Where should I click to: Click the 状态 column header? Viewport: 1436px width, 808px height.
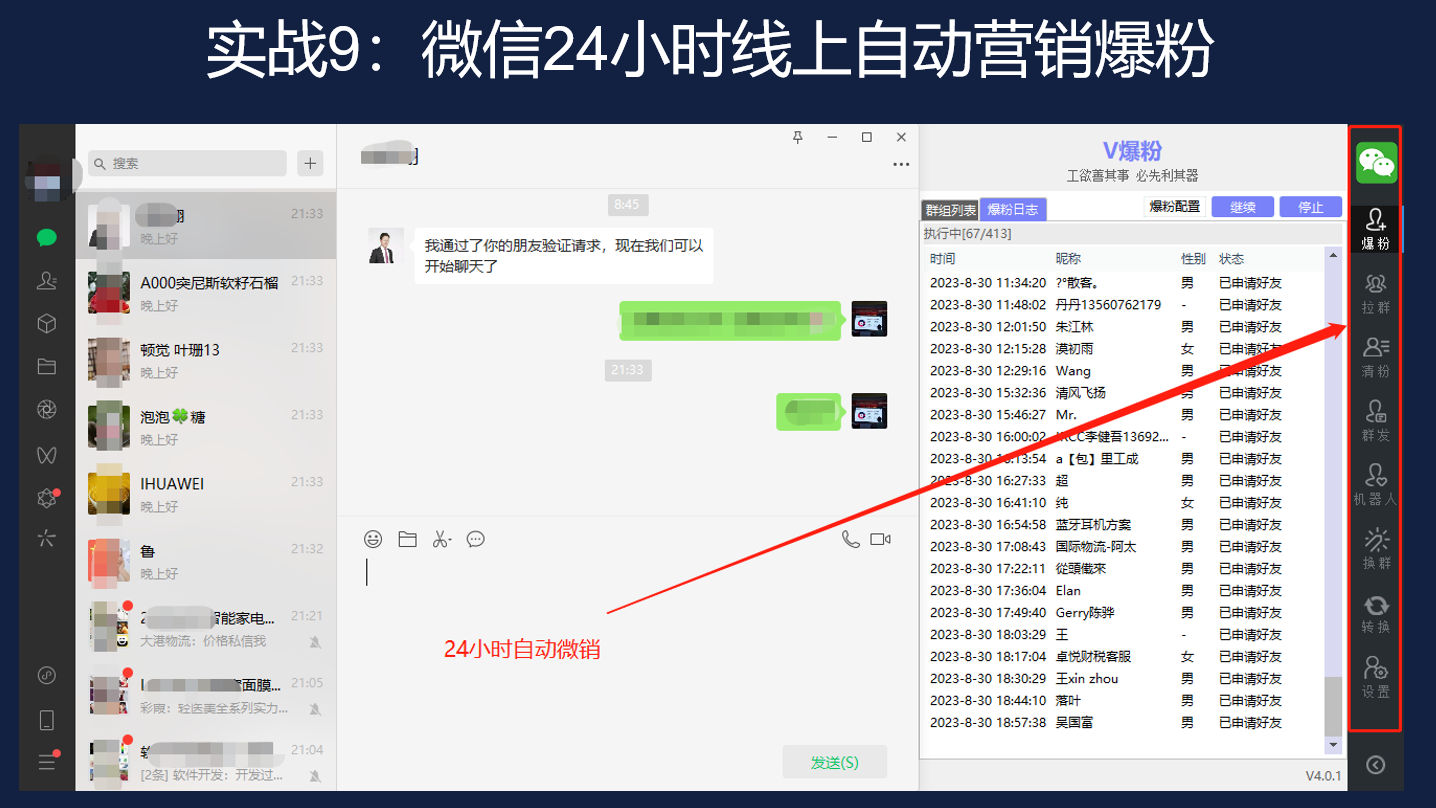tap(1232, 259)
